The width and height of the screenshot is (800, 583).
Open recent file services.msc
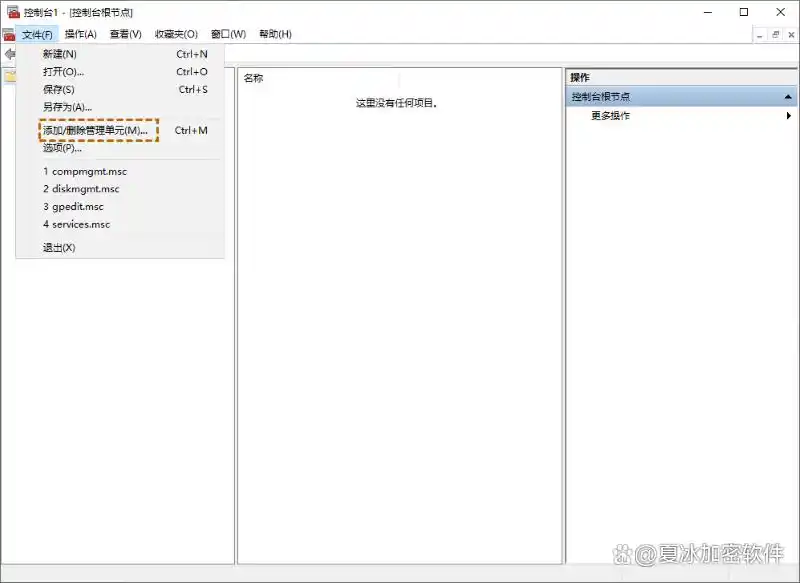[77, 224]
